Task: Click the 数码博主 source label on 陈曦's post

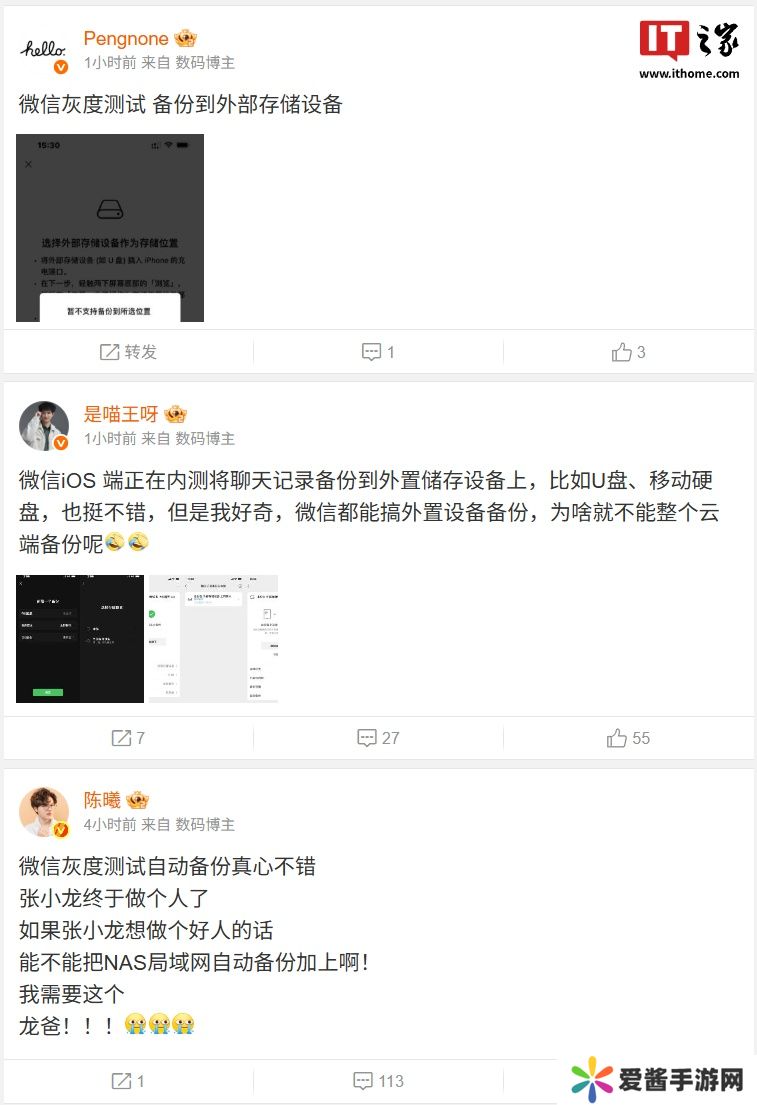Action: click(205, 825)
